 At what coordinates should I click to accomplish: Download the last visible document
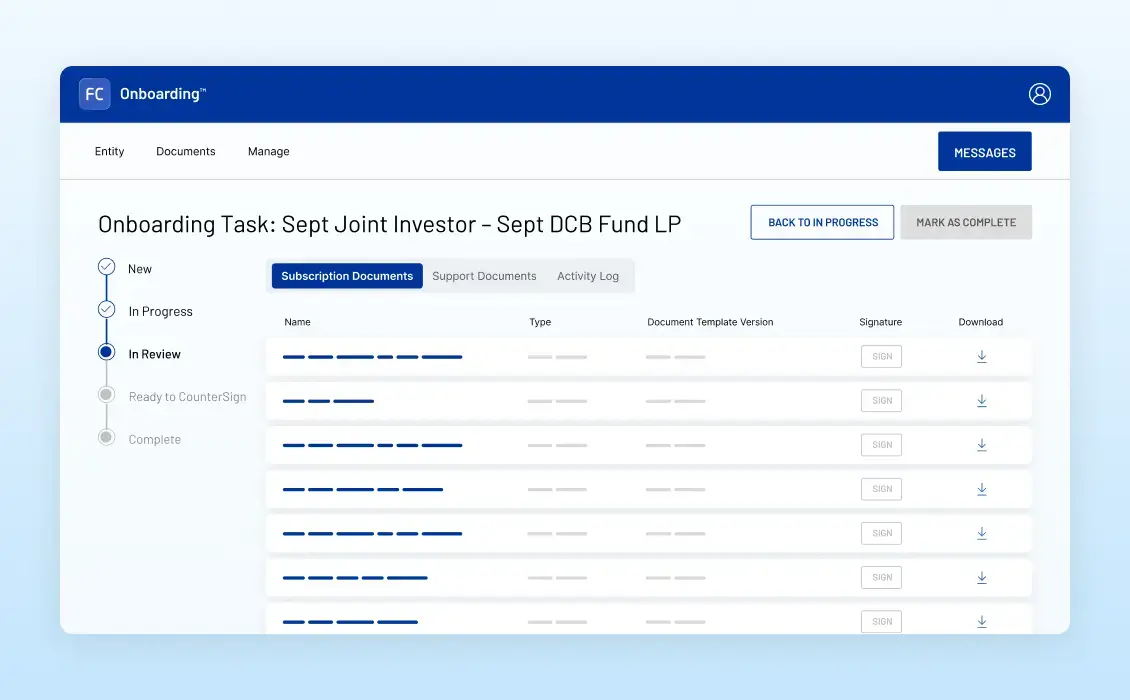click(x=981, y=621)
